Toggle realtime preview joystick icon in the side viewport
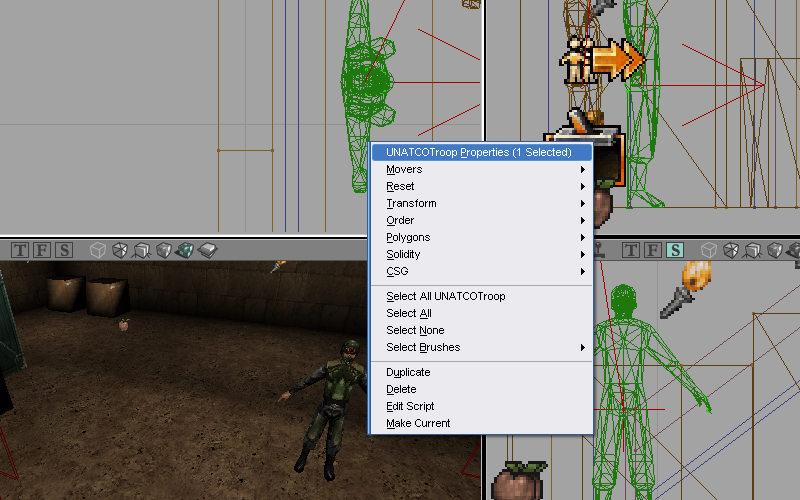Image resolution: width=800 pixels, height=500 pixels. pos(599,250)
